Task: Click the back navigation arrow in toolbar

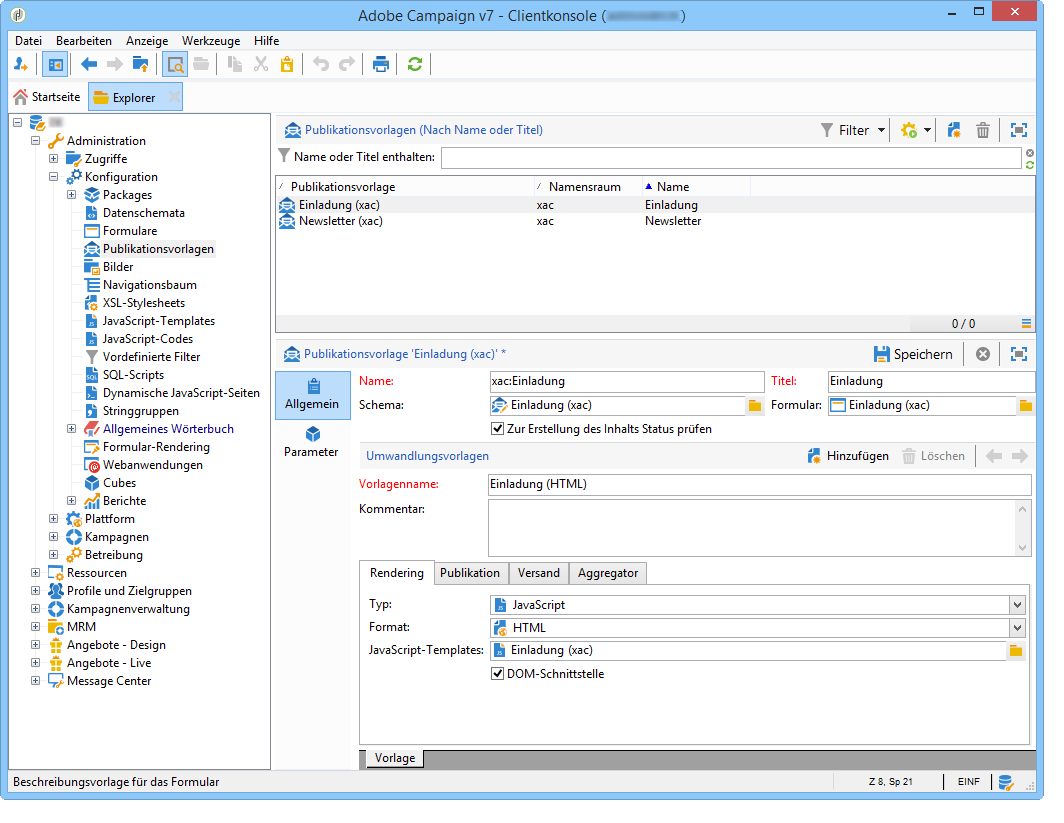Action: pos(89,65)
